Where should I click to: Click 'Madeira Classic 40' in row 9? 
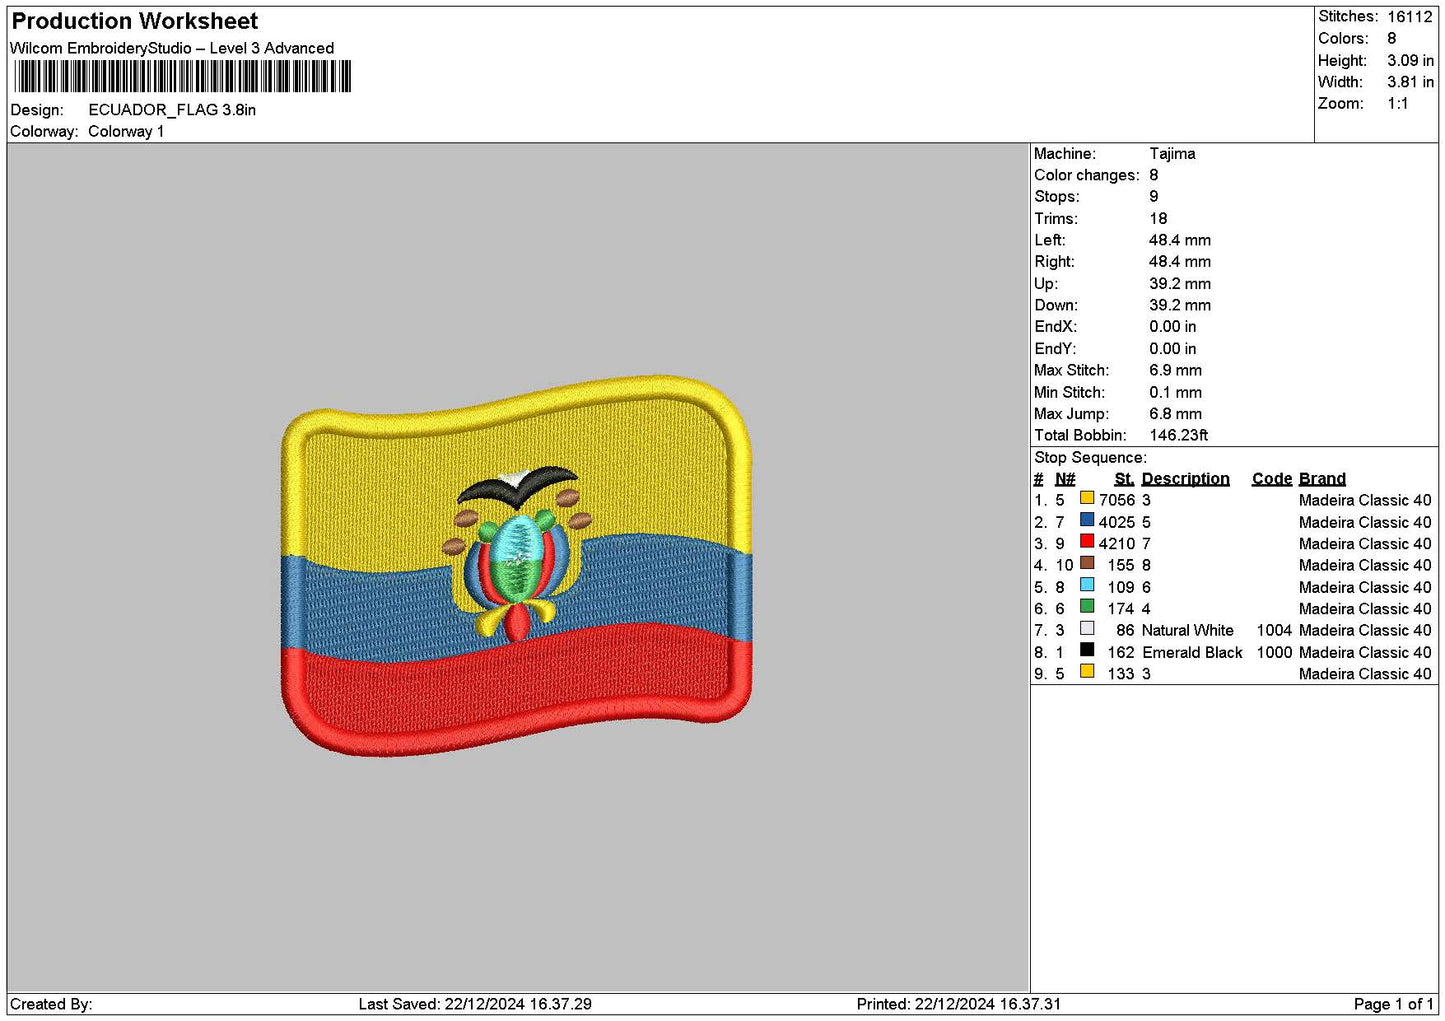coord(1365,675)
